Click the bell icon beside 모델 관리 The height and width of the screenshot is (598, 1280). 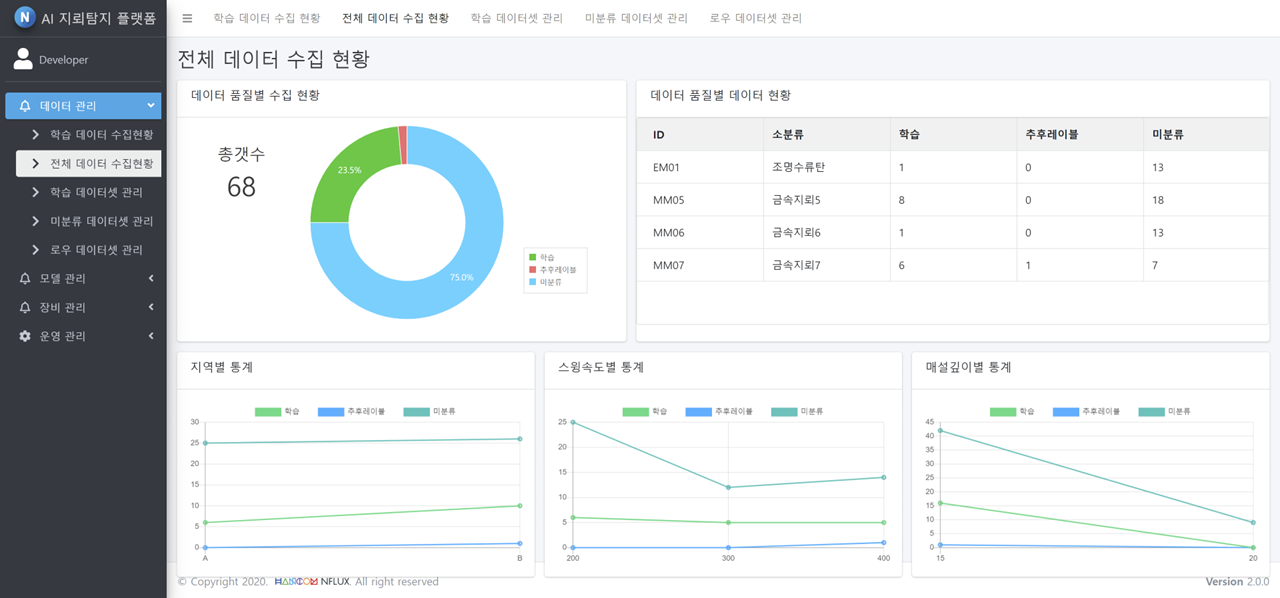(25, 279)
